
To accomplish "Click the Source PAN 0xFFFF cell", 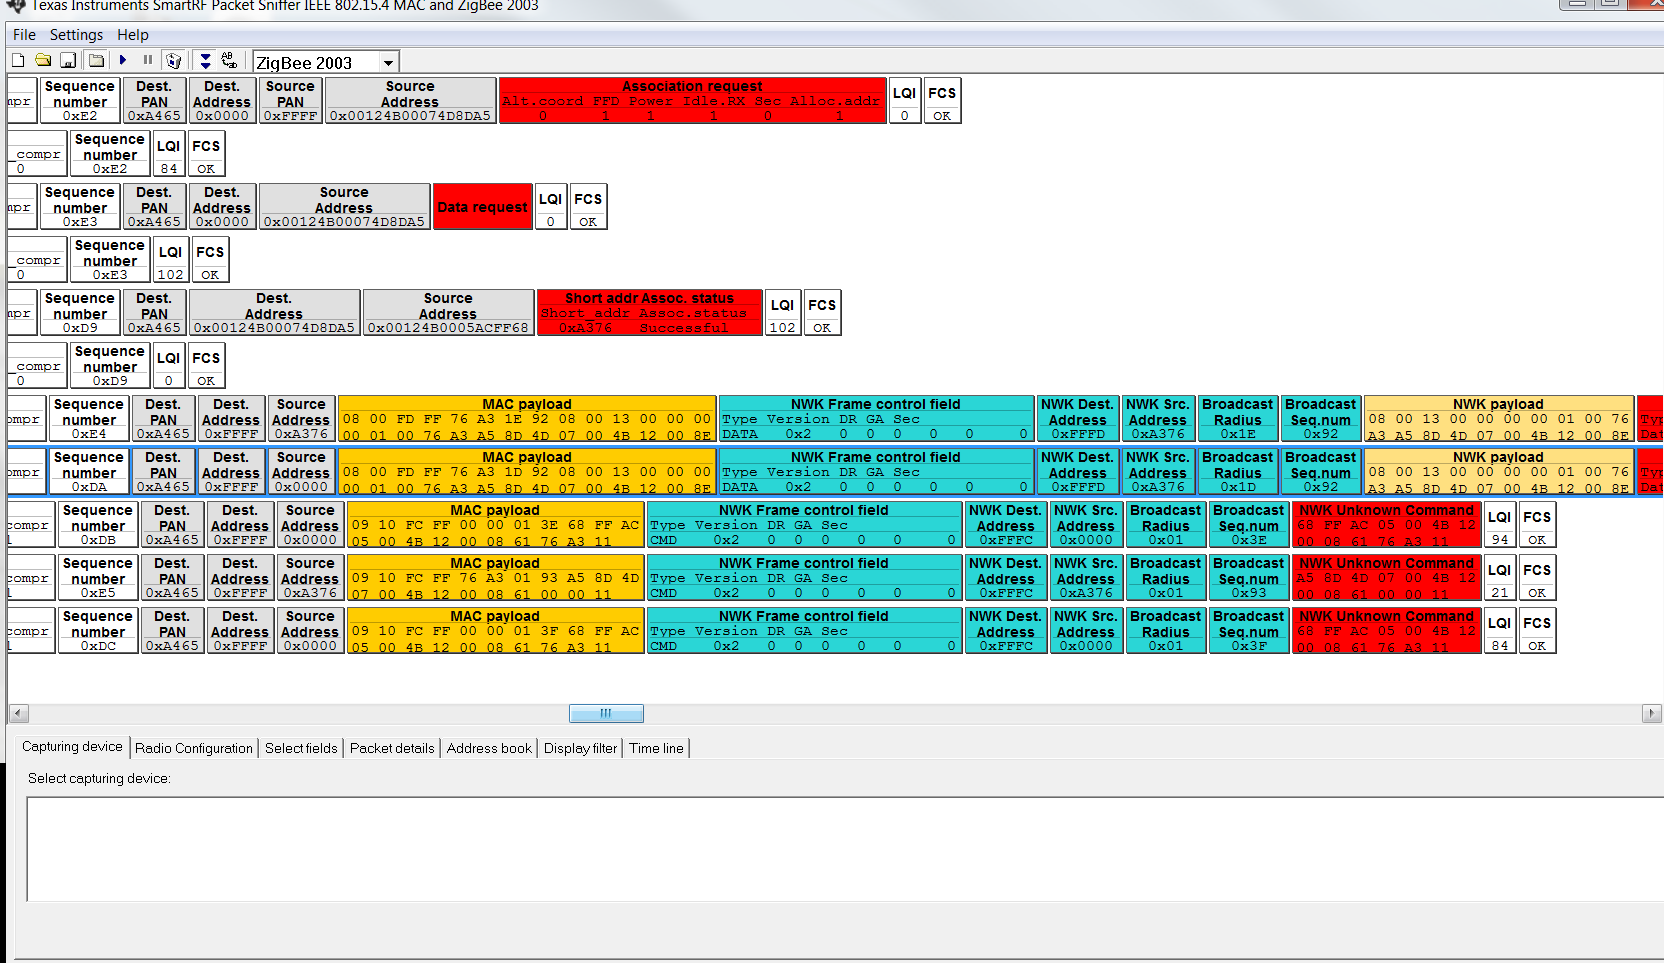I will click(290, 100).
